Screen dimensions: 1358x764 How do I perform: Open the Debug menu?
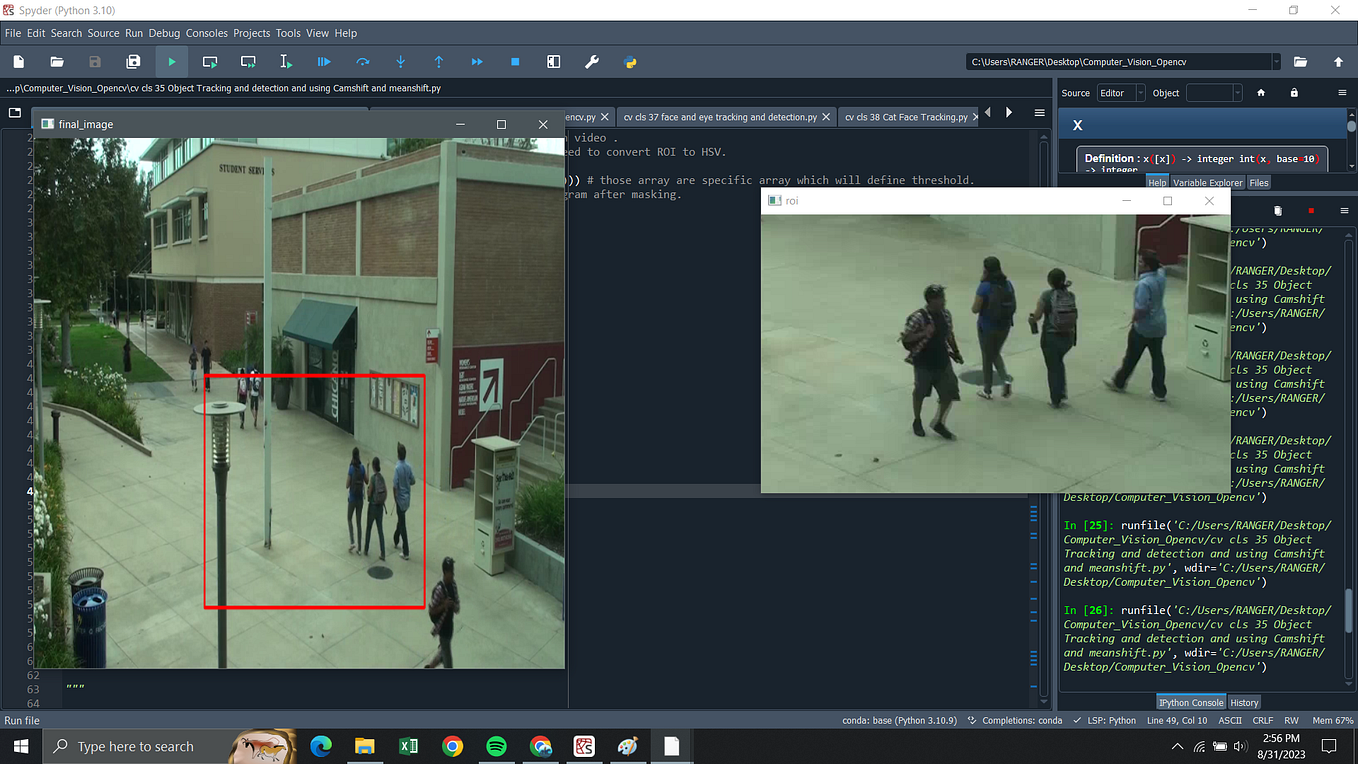click(x=164, y=33)
